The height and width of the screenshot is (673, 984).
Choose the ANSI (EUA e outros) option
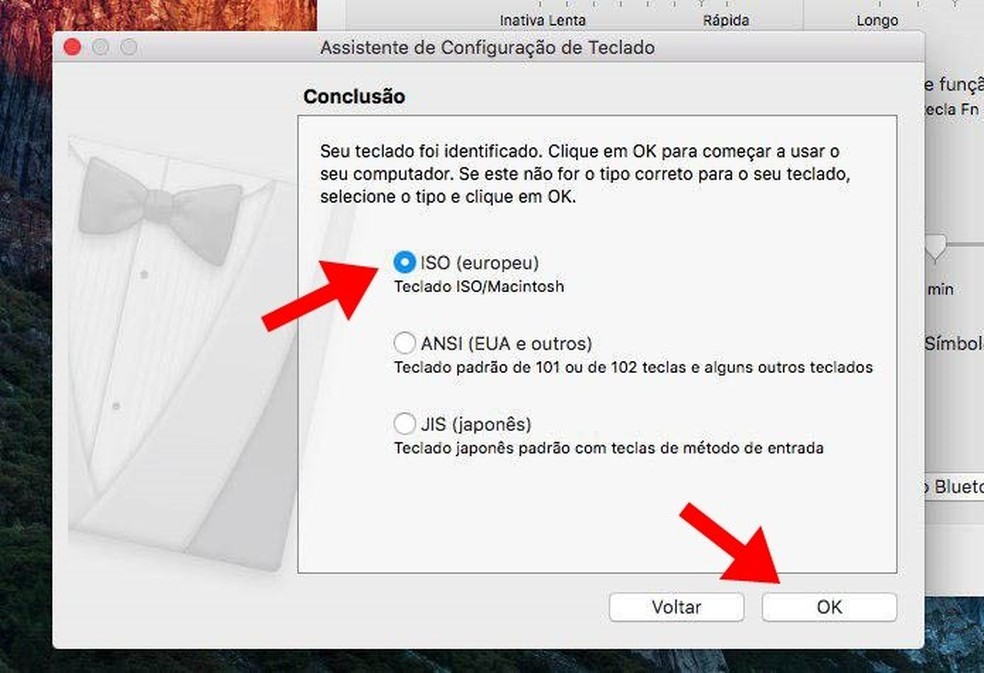coord(404,343)
